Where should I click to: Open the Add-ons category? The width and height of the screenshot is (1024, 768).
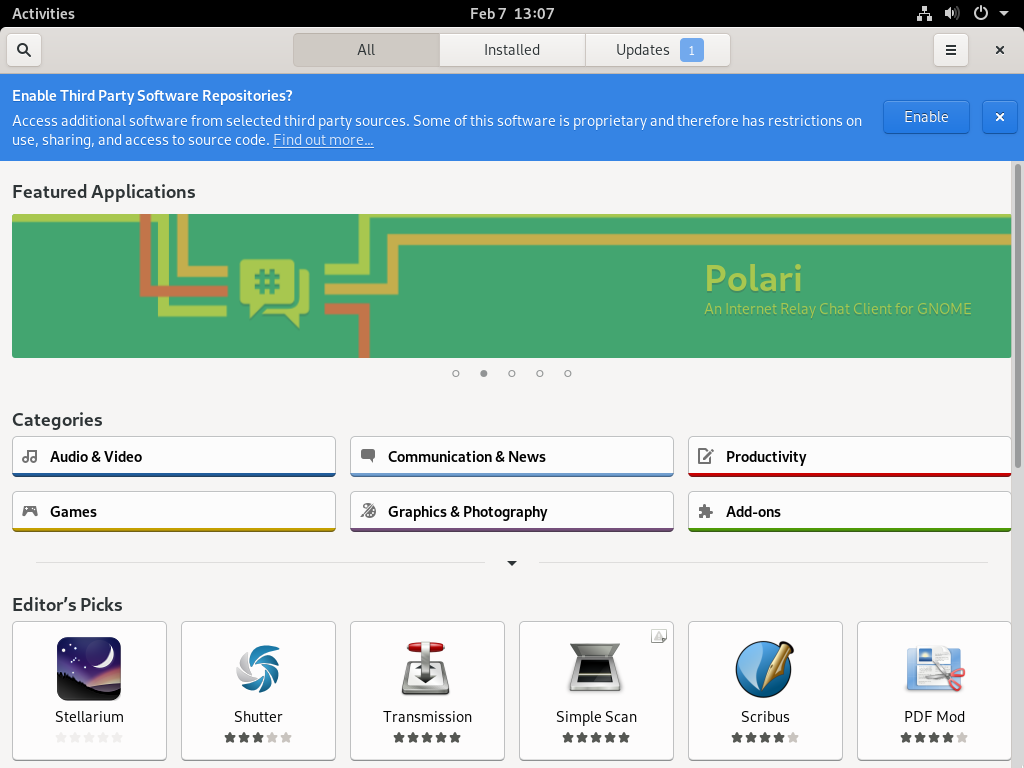point(850,511)
